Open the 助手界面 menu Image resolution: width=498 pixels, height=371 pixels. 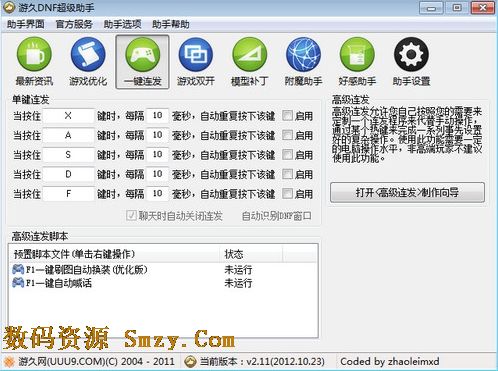coord(26,24)
